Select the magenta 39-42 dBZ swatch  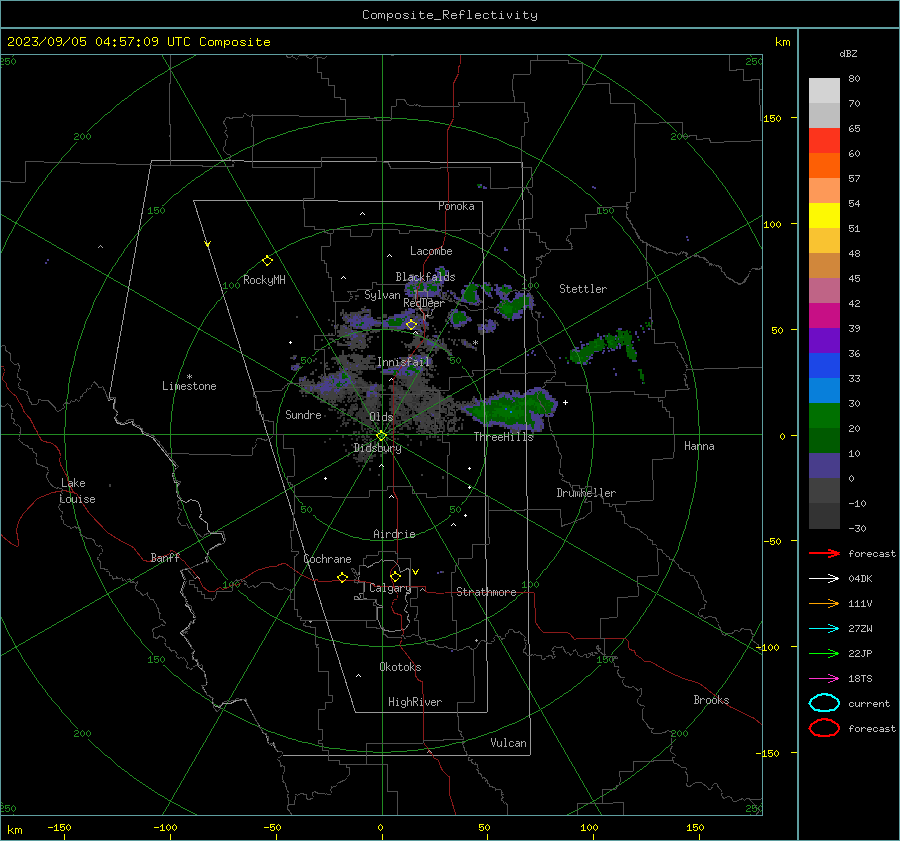824,316
